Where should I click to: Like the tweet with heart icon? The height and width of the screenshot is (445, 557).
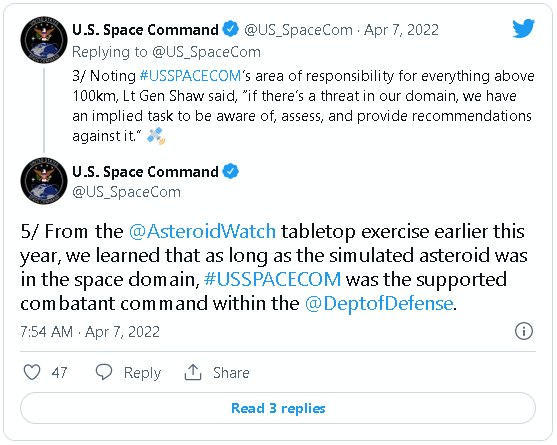click(32, 372)
